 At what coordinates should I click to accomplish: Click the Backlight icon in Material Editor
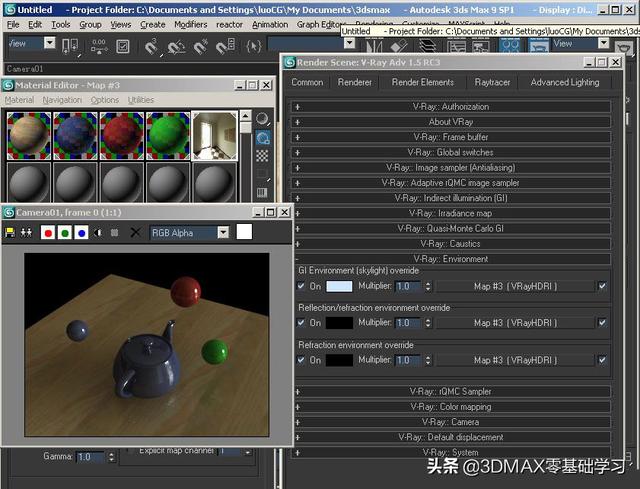pos(262,138)
